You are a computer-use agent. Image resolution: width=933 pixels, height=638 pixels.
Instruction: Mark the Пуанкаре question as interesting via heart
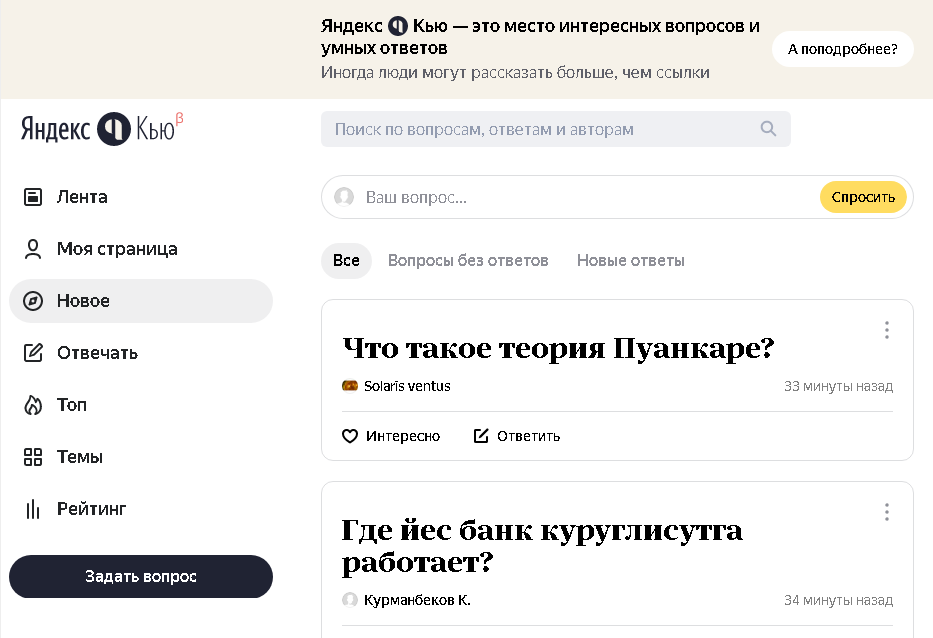tap(352, 435)
